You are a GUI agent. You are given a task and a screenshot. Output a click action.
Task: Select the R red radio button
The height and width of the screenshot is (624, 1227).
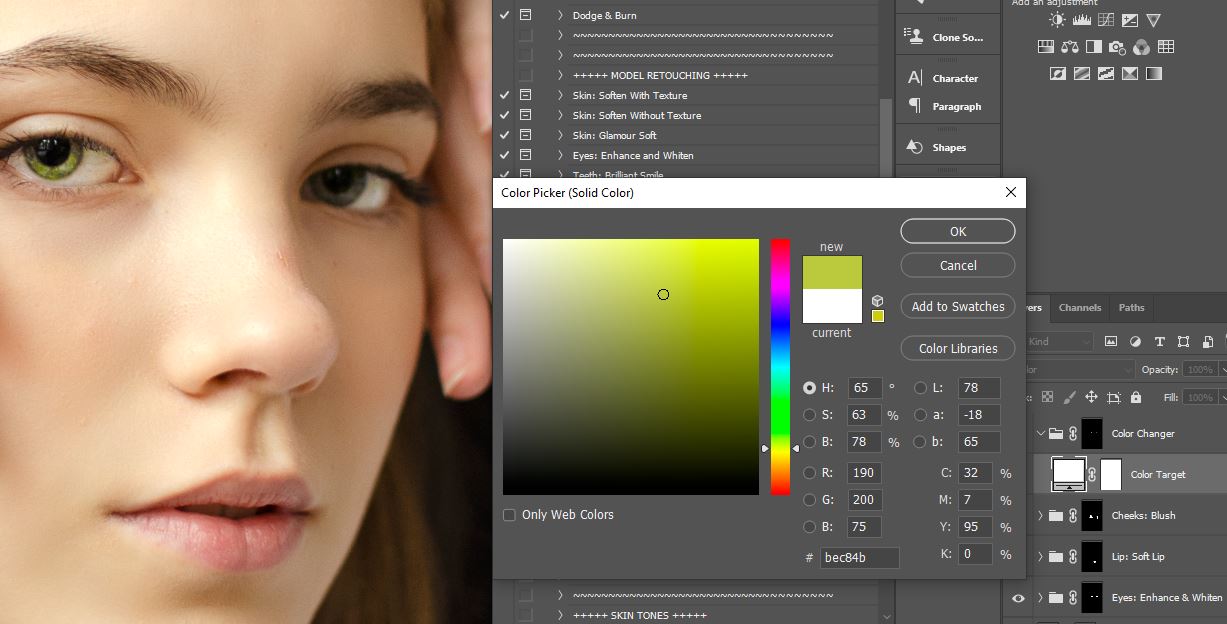click(809, 472)
